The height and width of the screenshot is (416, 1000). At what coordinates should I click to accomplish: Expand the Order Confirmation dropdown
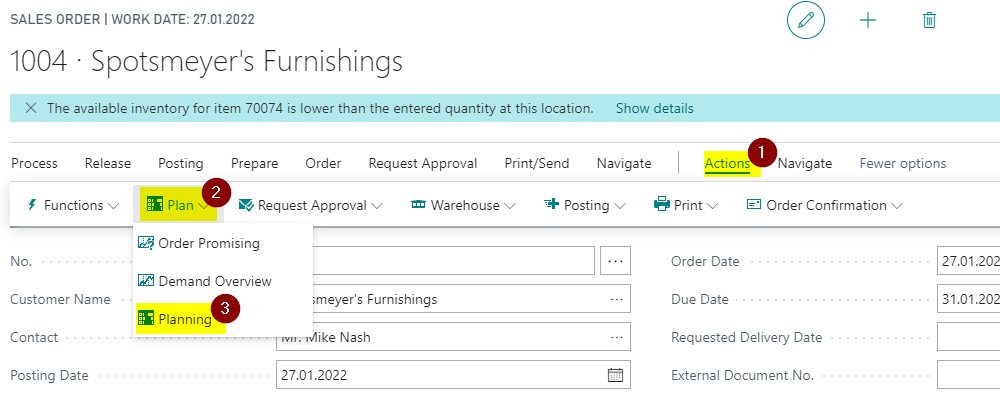(825, 205)
